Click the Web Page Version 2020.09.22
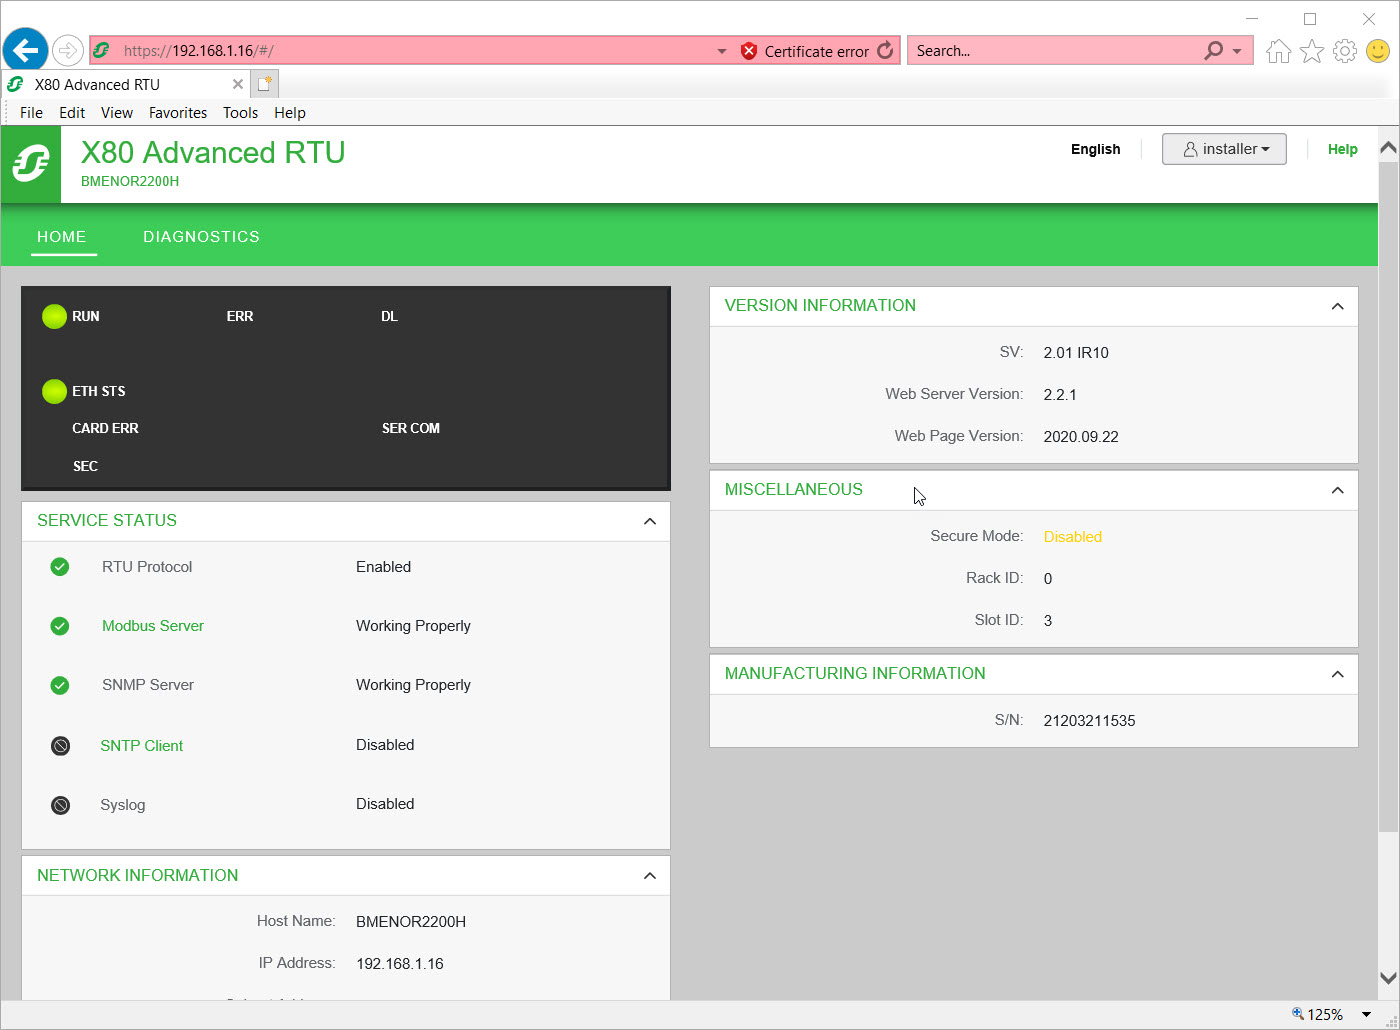The image size is (1400, 1030). point(1081,437)
